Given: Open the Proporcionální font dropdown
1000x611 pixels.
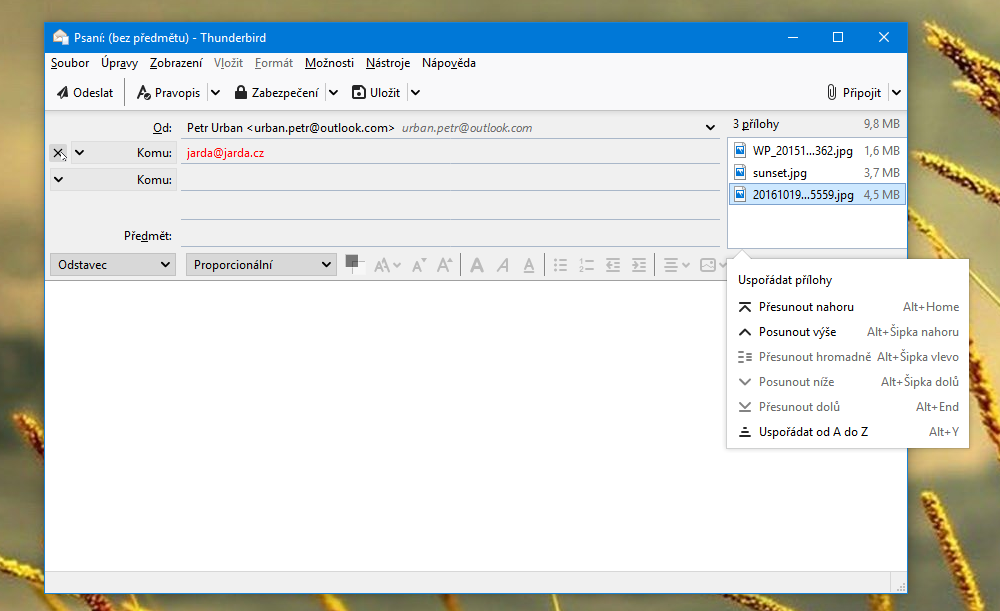Looking at the screenshot, I should pyautogui.click(x=261, y=265).
